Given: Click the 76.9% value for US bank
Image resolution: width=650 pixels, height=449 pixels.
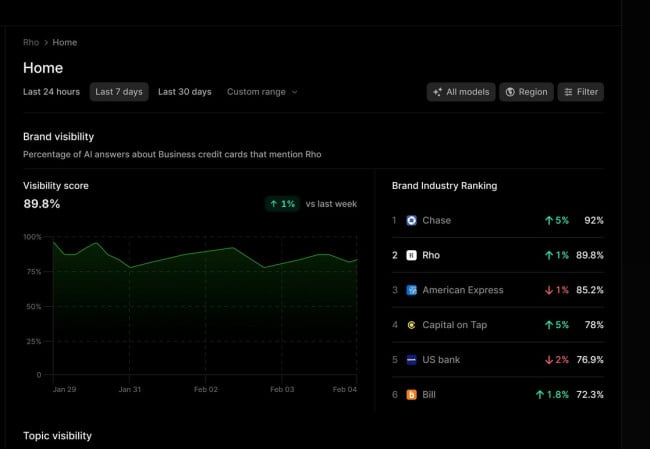Looking at the screenshot, I should [x=590, y=359].
